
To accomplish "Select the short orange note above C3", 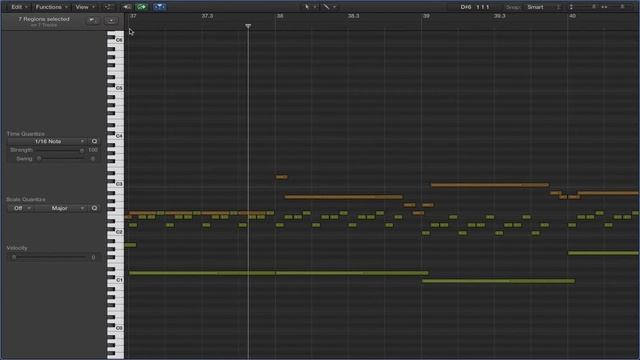I will point(282,177).
